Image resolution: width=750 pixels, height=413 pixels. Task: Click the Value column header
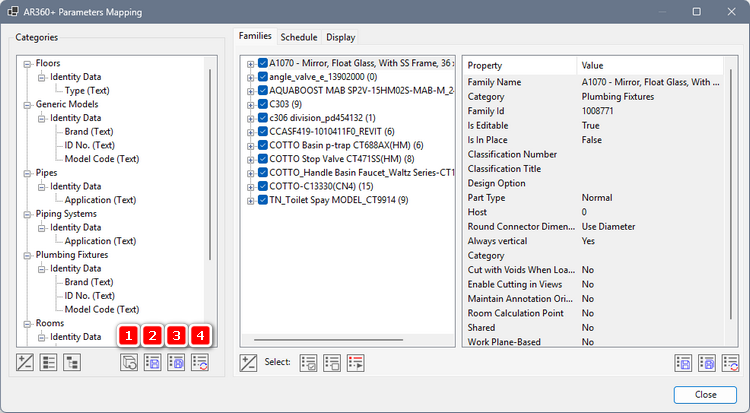650,66
